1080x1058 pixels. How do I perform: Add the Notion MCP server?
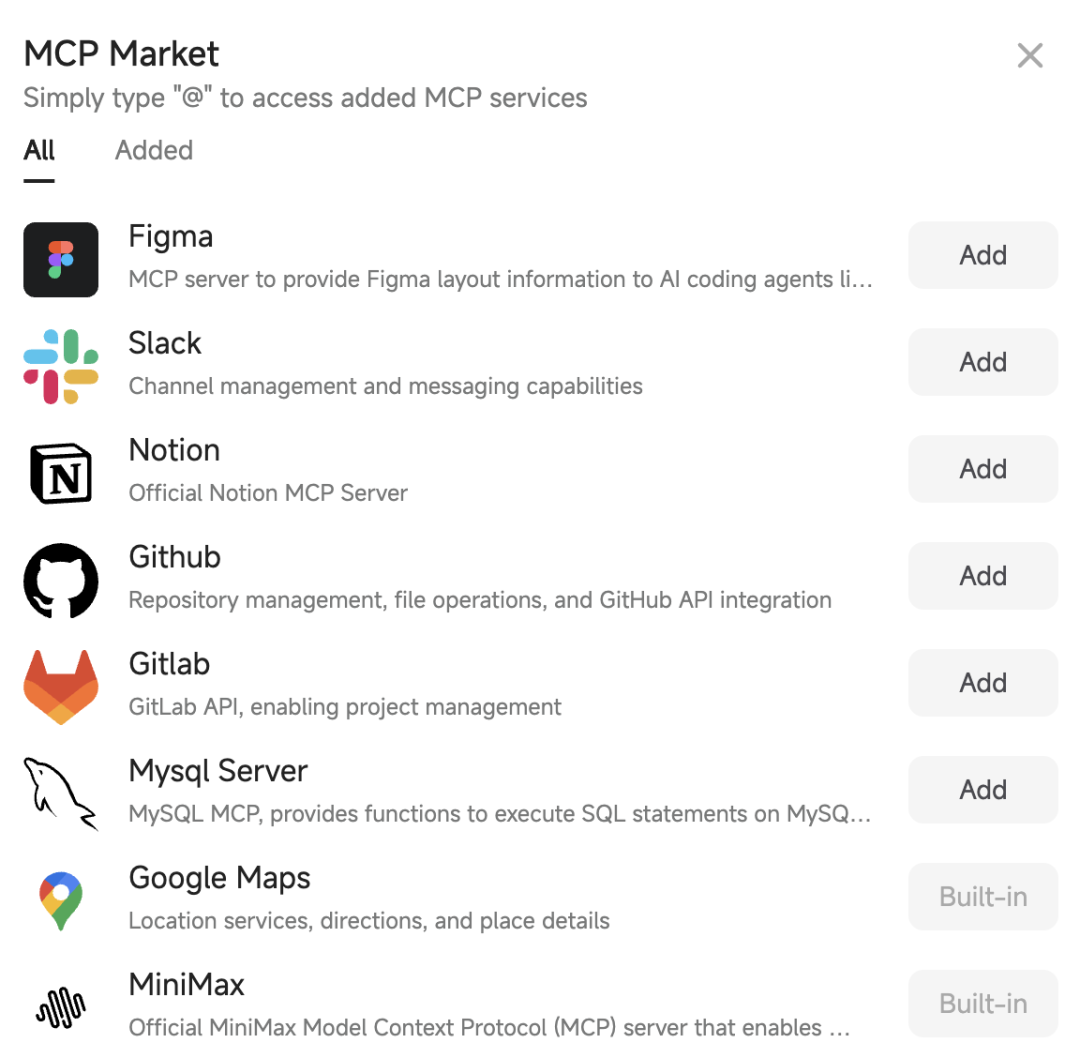983,469
